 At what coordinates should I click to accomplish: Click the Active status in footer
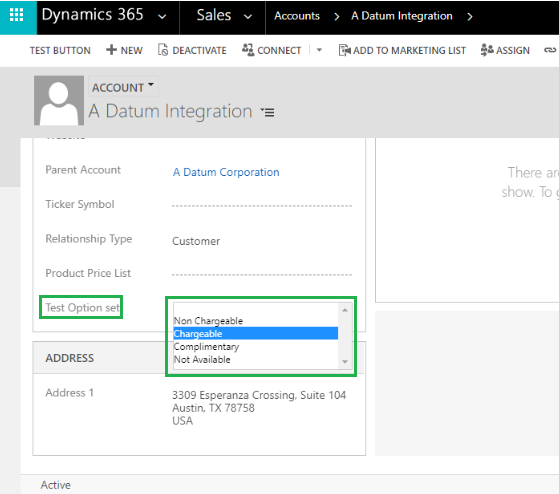coord(56,485)
